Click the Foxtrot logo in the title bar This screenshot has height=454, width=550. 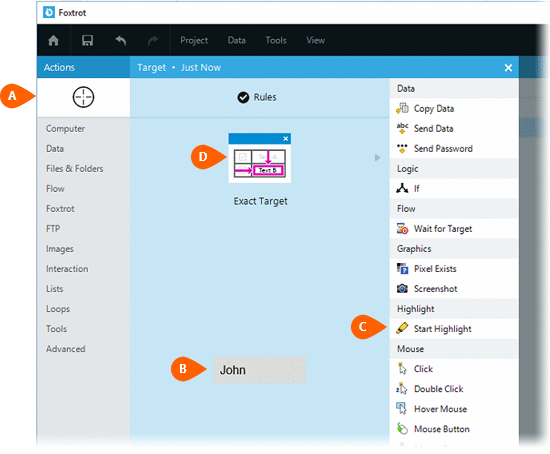(49, 12)
